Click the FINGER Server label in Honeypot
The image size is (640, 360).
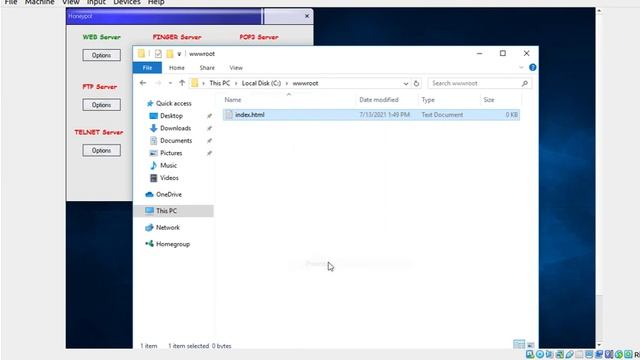pos(177,37)
